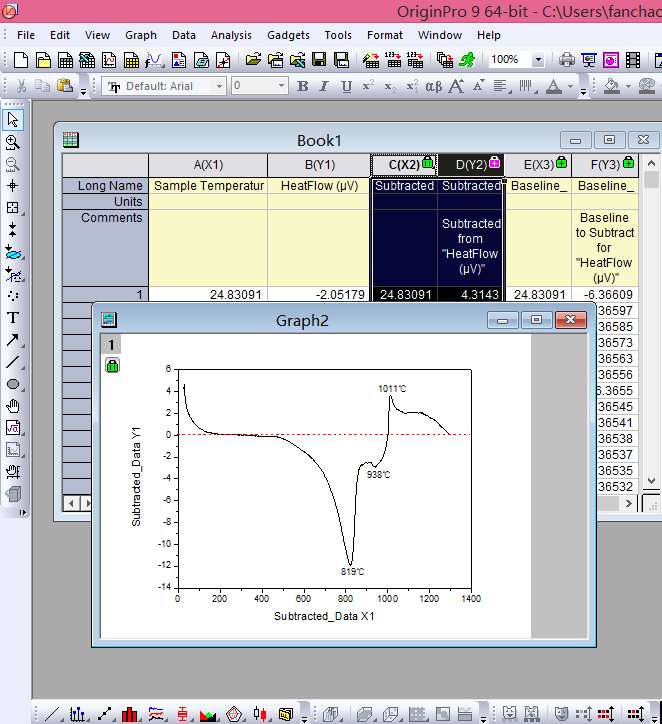The height and width of the screenshot is (724, 662).
Task: Click font color A icon
Action: [554, 86]
